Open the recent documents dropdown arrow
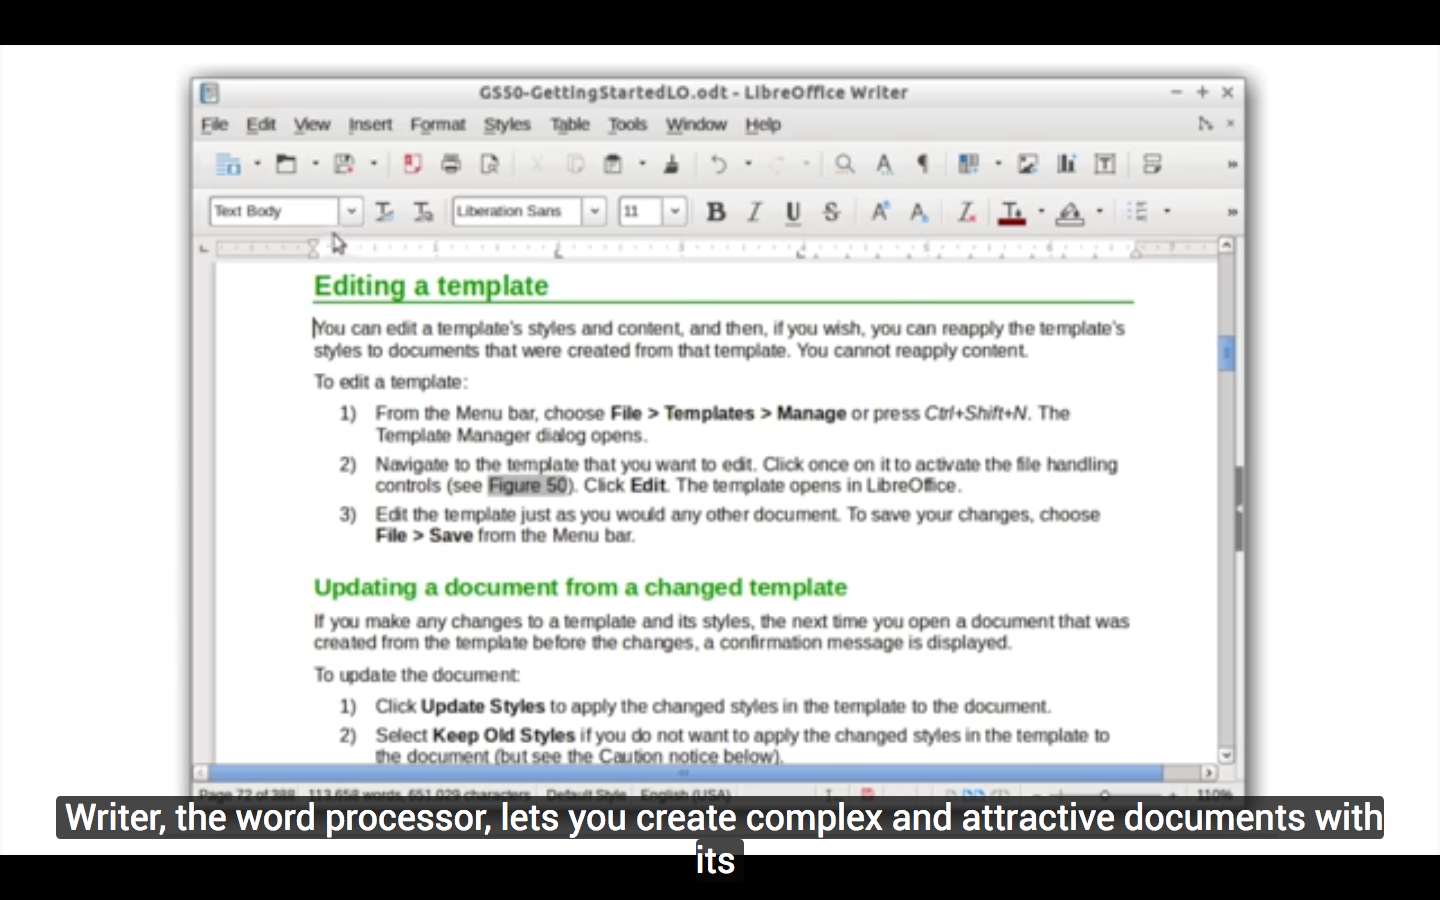Image resolution: width=1440 pixels, height=900 pixels. (x=315, y=164)
